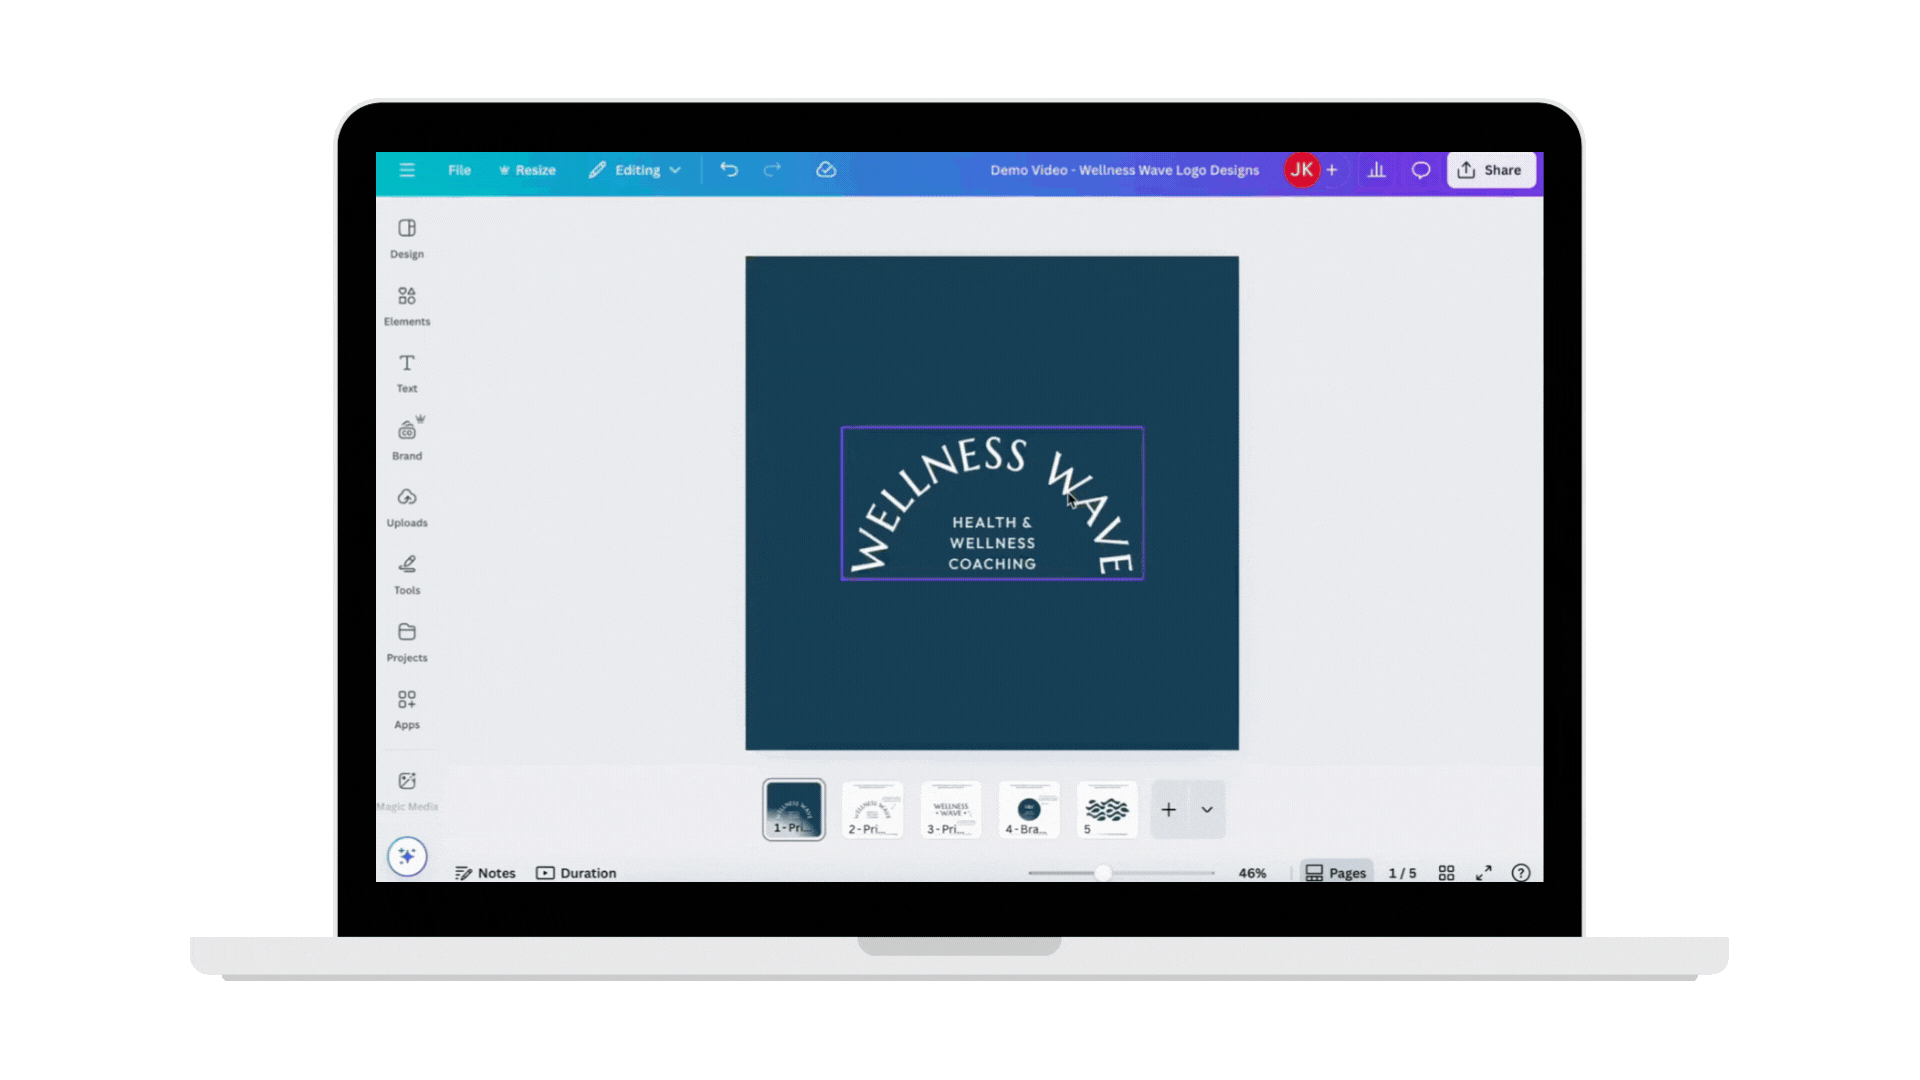
Task: Open the Apps panel
Action: click(407, 708)
